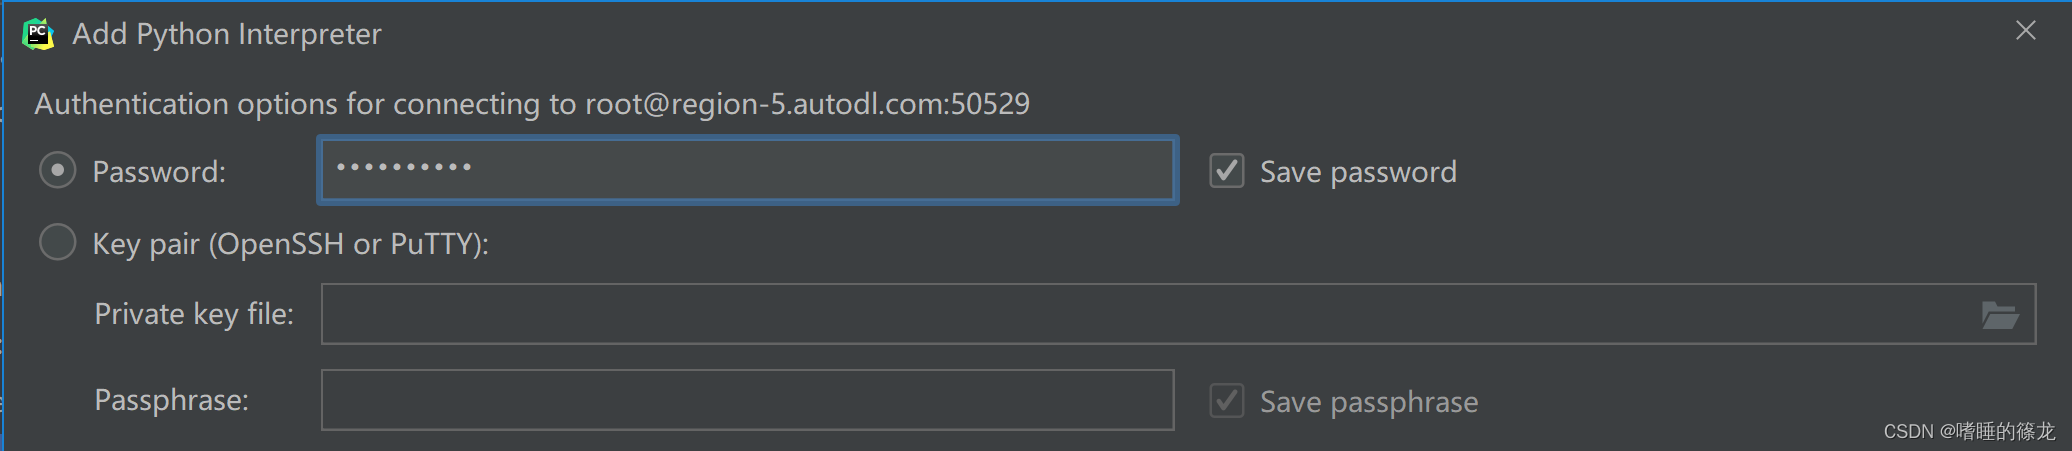This screenshot has width=2072, height=451.
Task: Click the PyCharm logo in title bar
Action: pyautogui.click(x=38, y=34)
